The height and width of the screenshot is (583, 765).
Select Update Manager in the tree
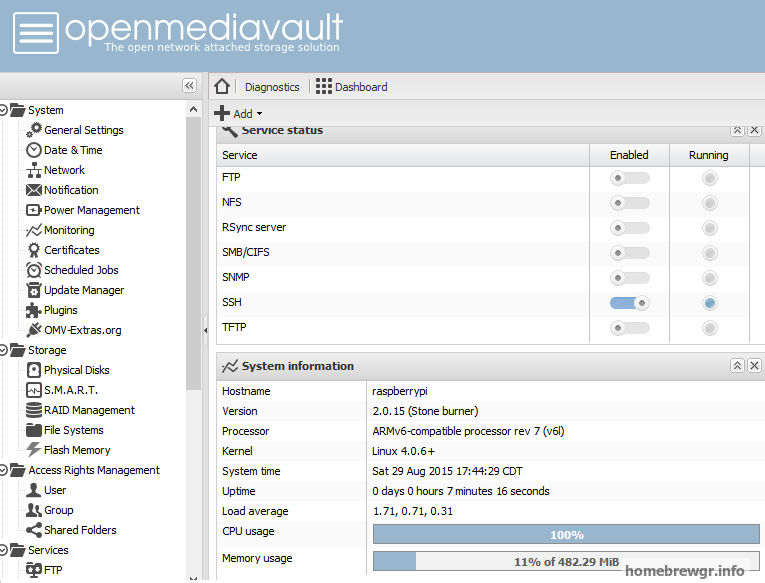click(84, 290)
